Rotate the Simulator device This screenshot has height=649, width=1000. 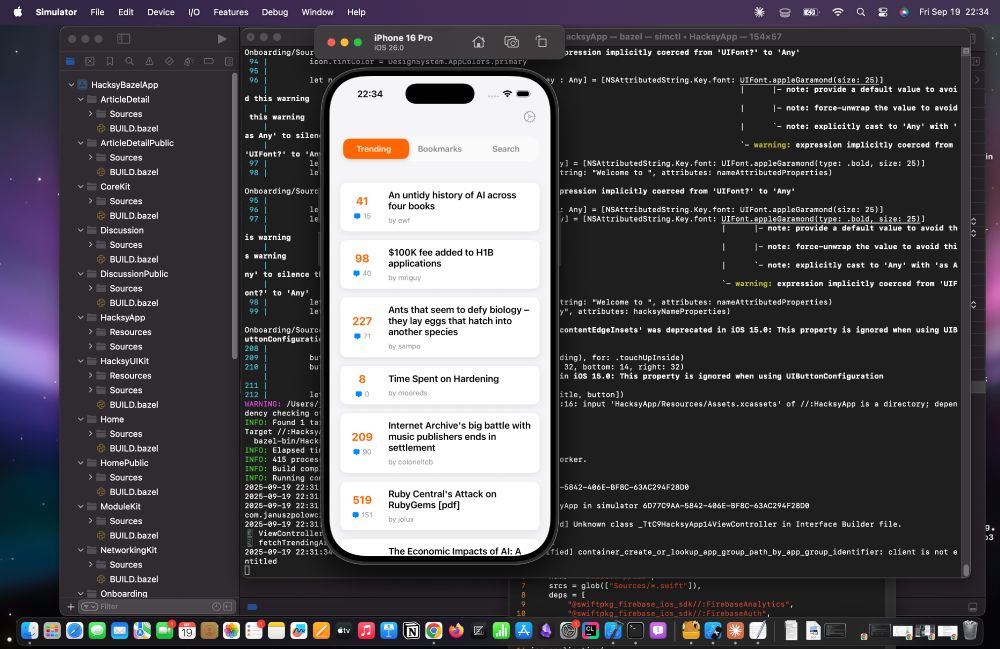pyautogui.click(x=541, y=42)
